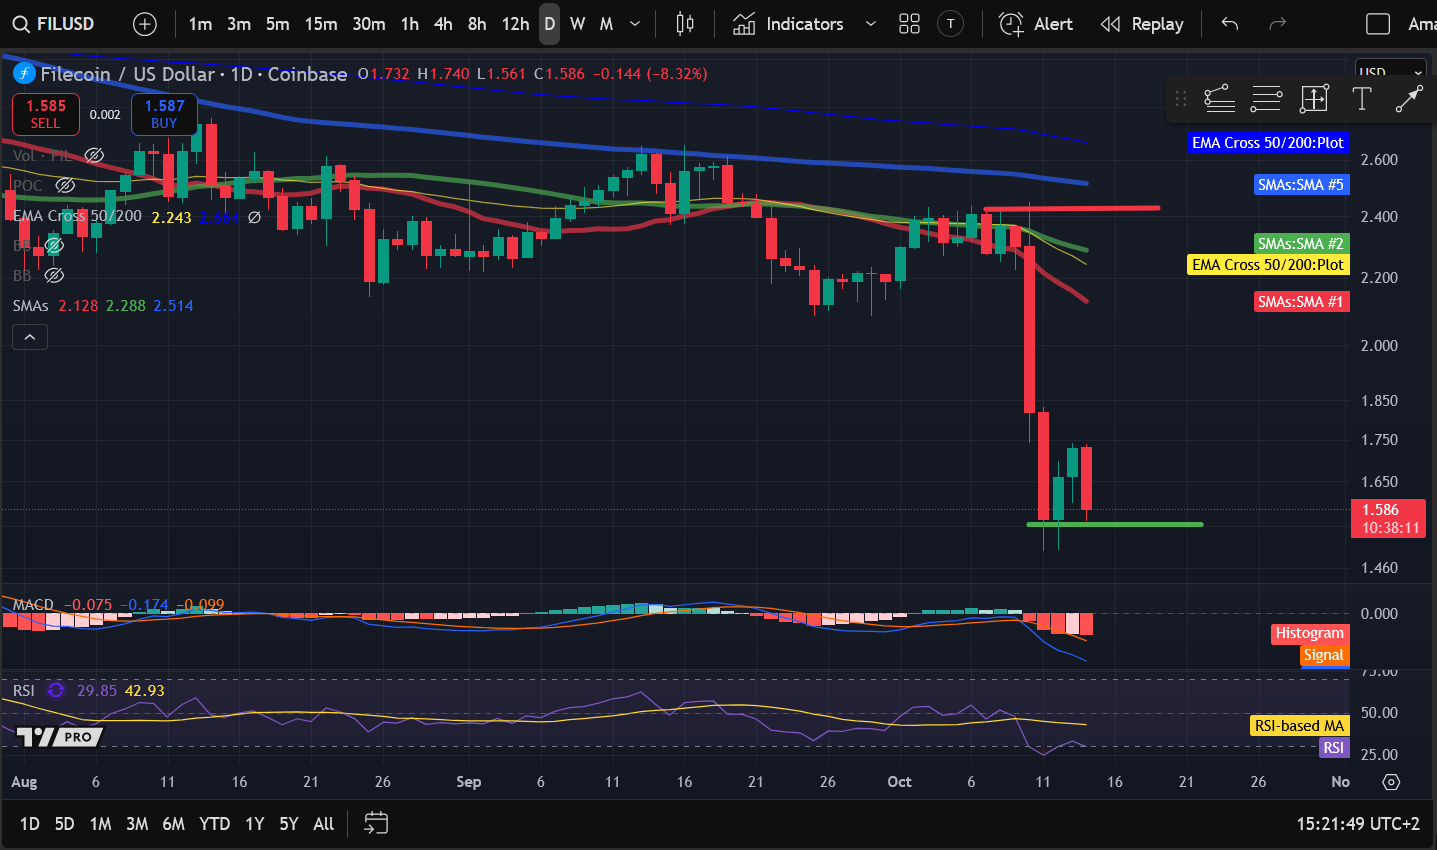Add a symbol to compare with plus icon
The width and height of the screenshot is (1437, 850).
(145, 24)
